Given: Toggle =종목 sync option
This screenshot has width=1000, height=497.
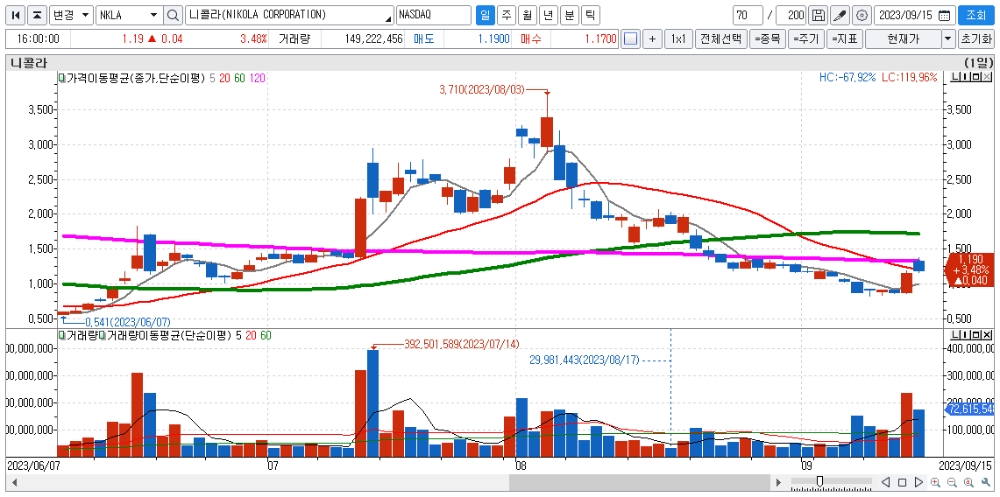Looking at the screenshot, I should (767, 39).
